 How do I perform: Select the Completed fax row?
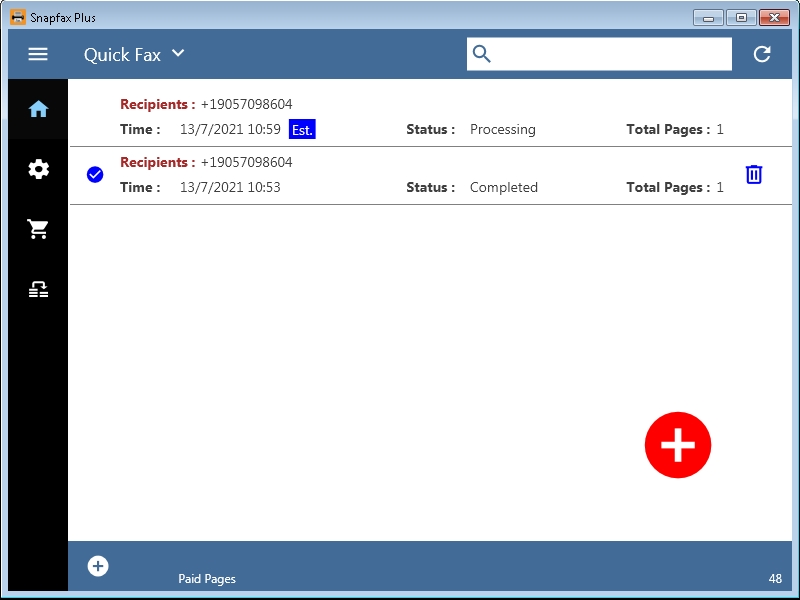(430, 175)
